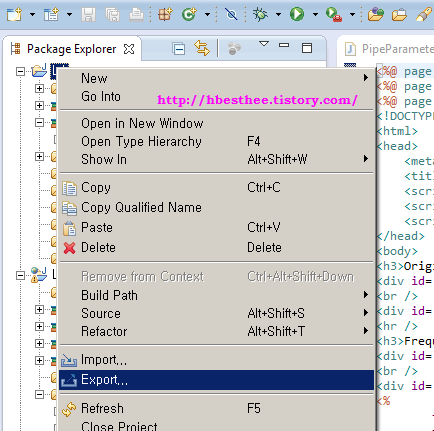Click the Open Task folder icon
The width and height of the screenshot is (434, 431).
point(399,14)
